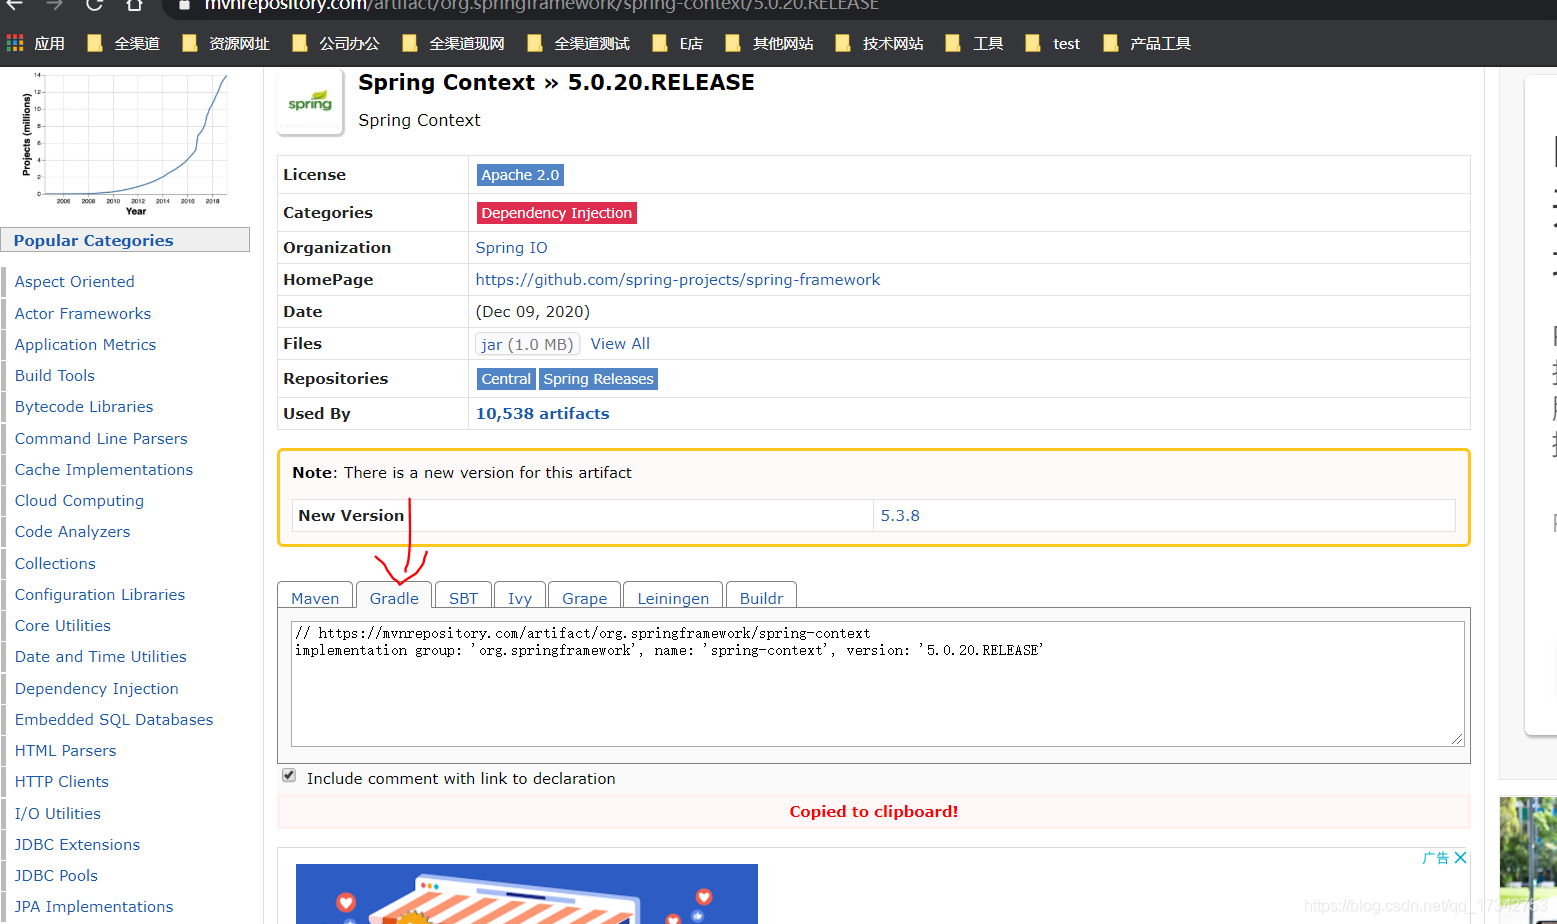Viewport: 1557px width, 924px height.
Task: Open the 技术网站 bookmark folder
Action: tap(879, 43)
